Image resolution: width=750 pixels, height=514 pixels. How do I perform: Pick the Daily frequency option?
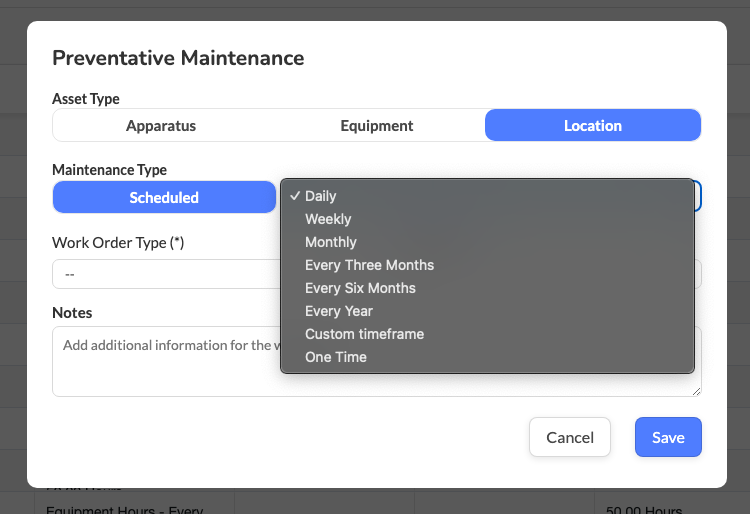point(321,196)
